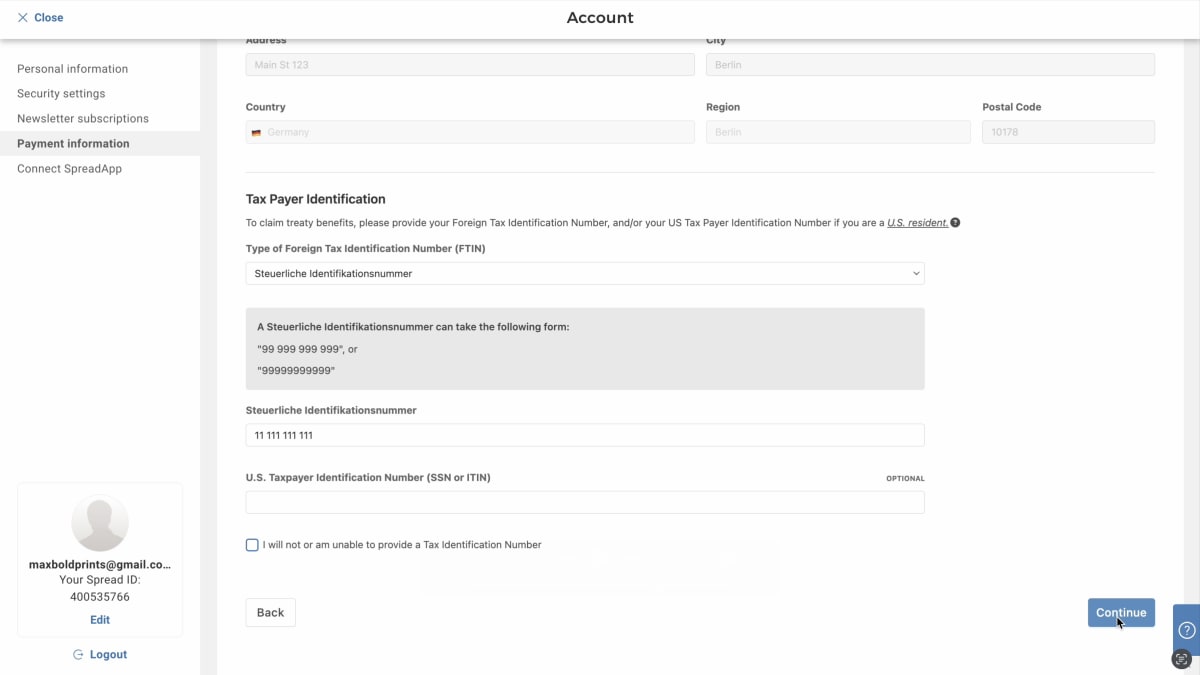Viewport: 1200px width, 675px height.
Task: Select Payment information in sidebar
Action: tap(73, 144)
